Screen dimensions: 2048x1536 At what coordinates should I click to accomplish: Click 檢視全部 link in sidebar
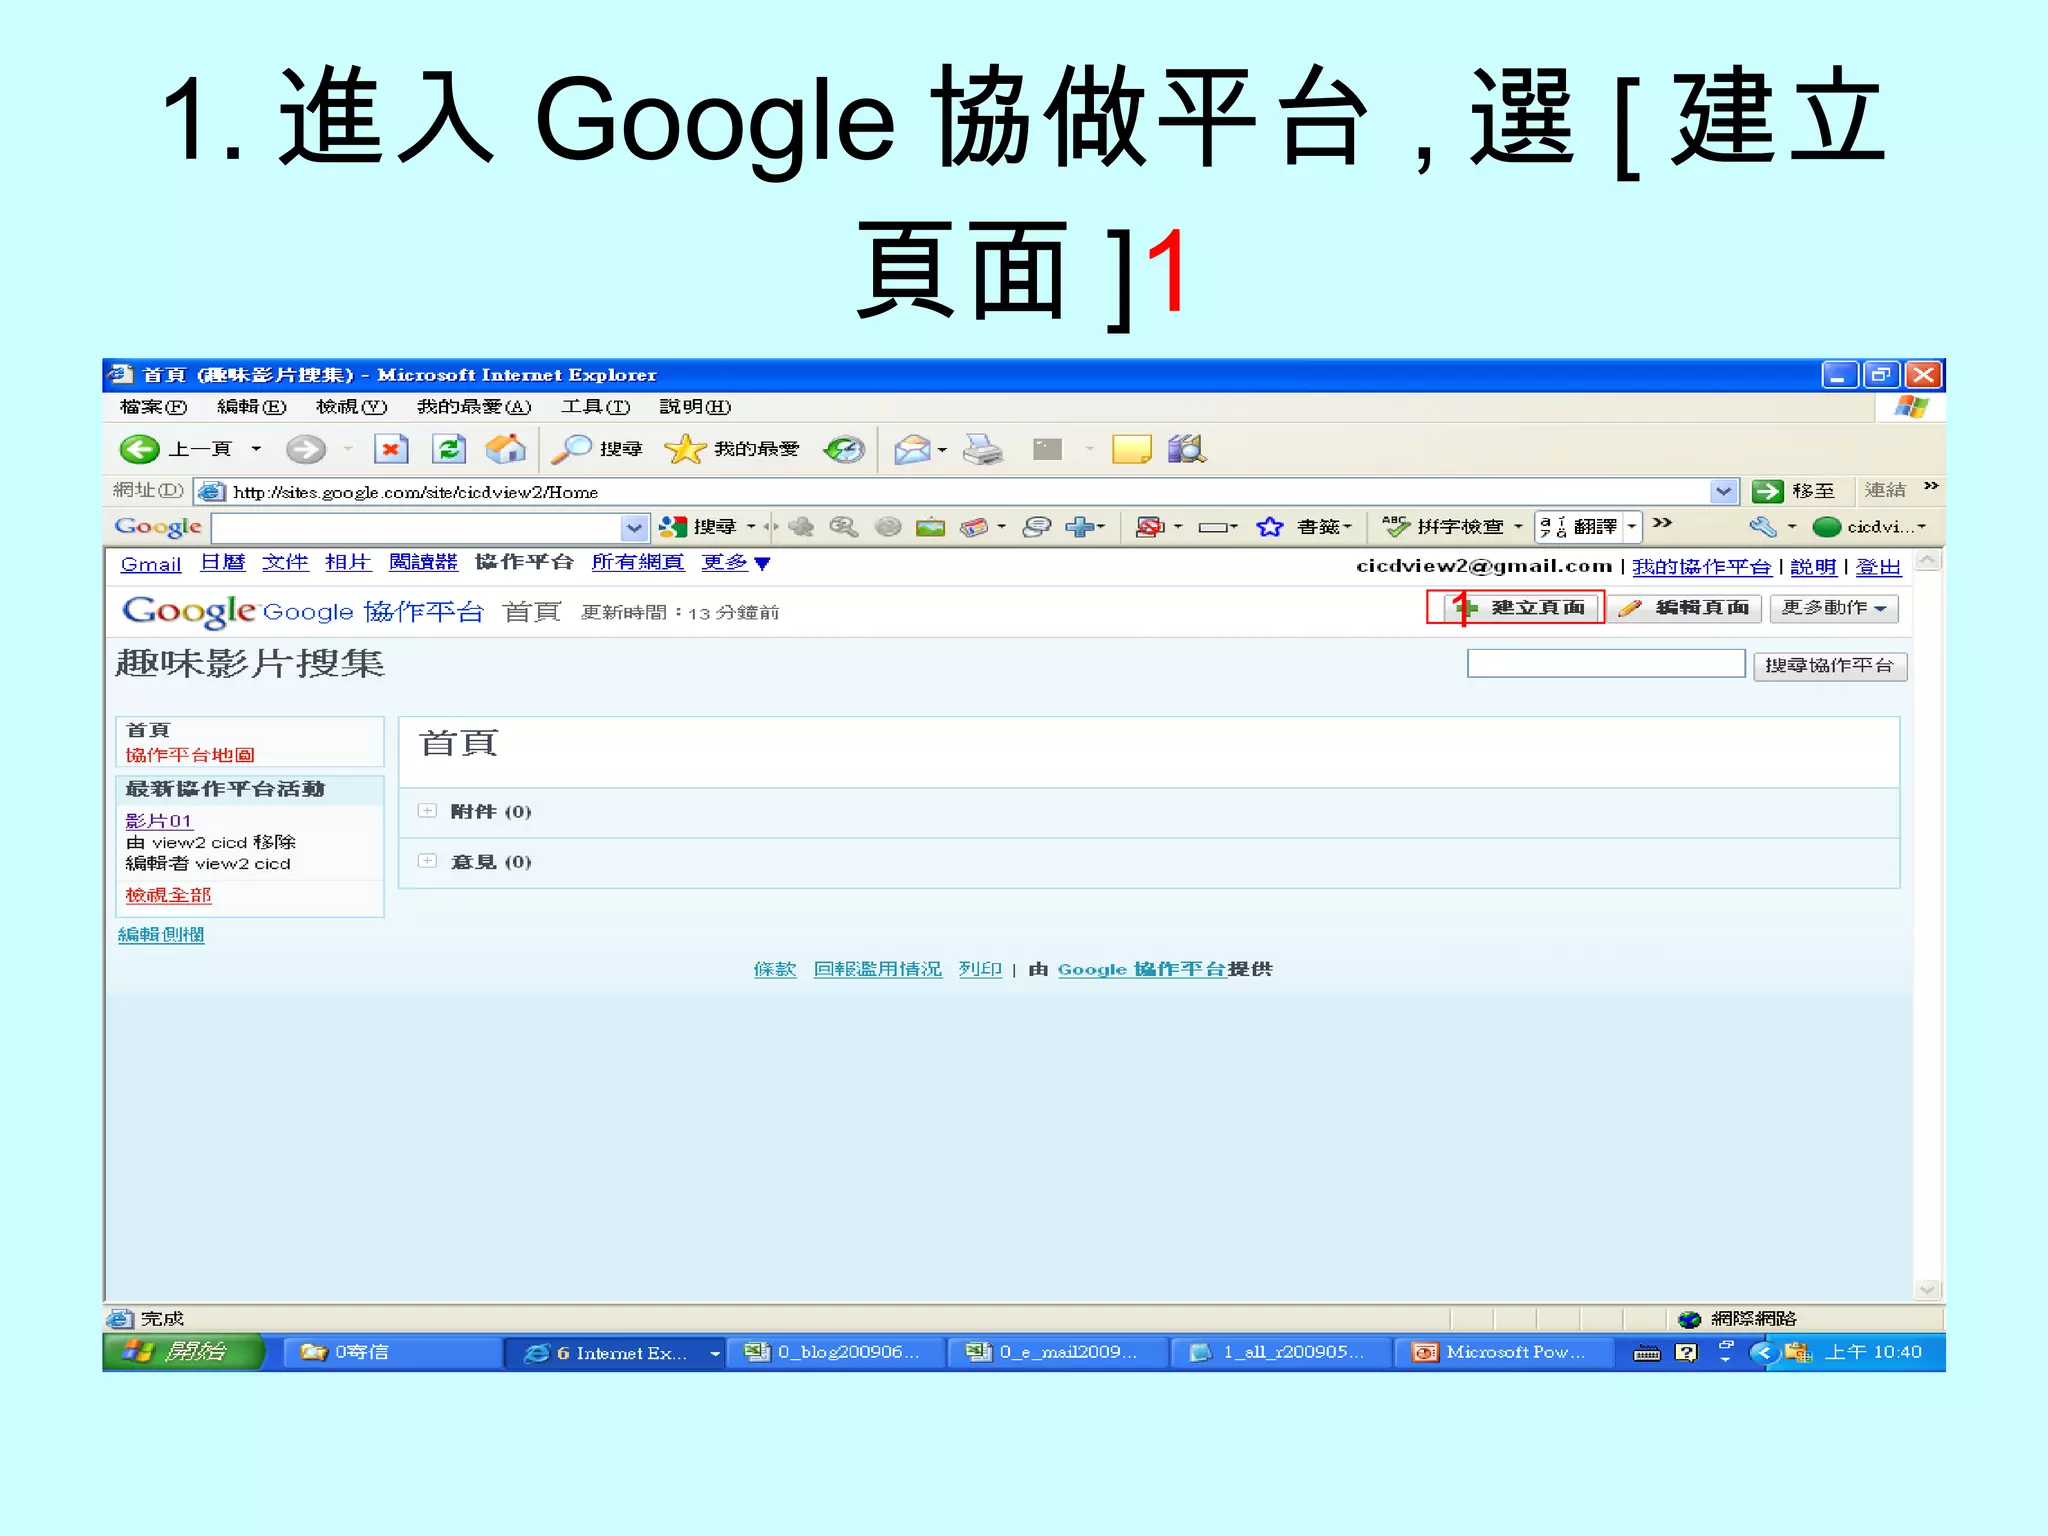point(168,895)
